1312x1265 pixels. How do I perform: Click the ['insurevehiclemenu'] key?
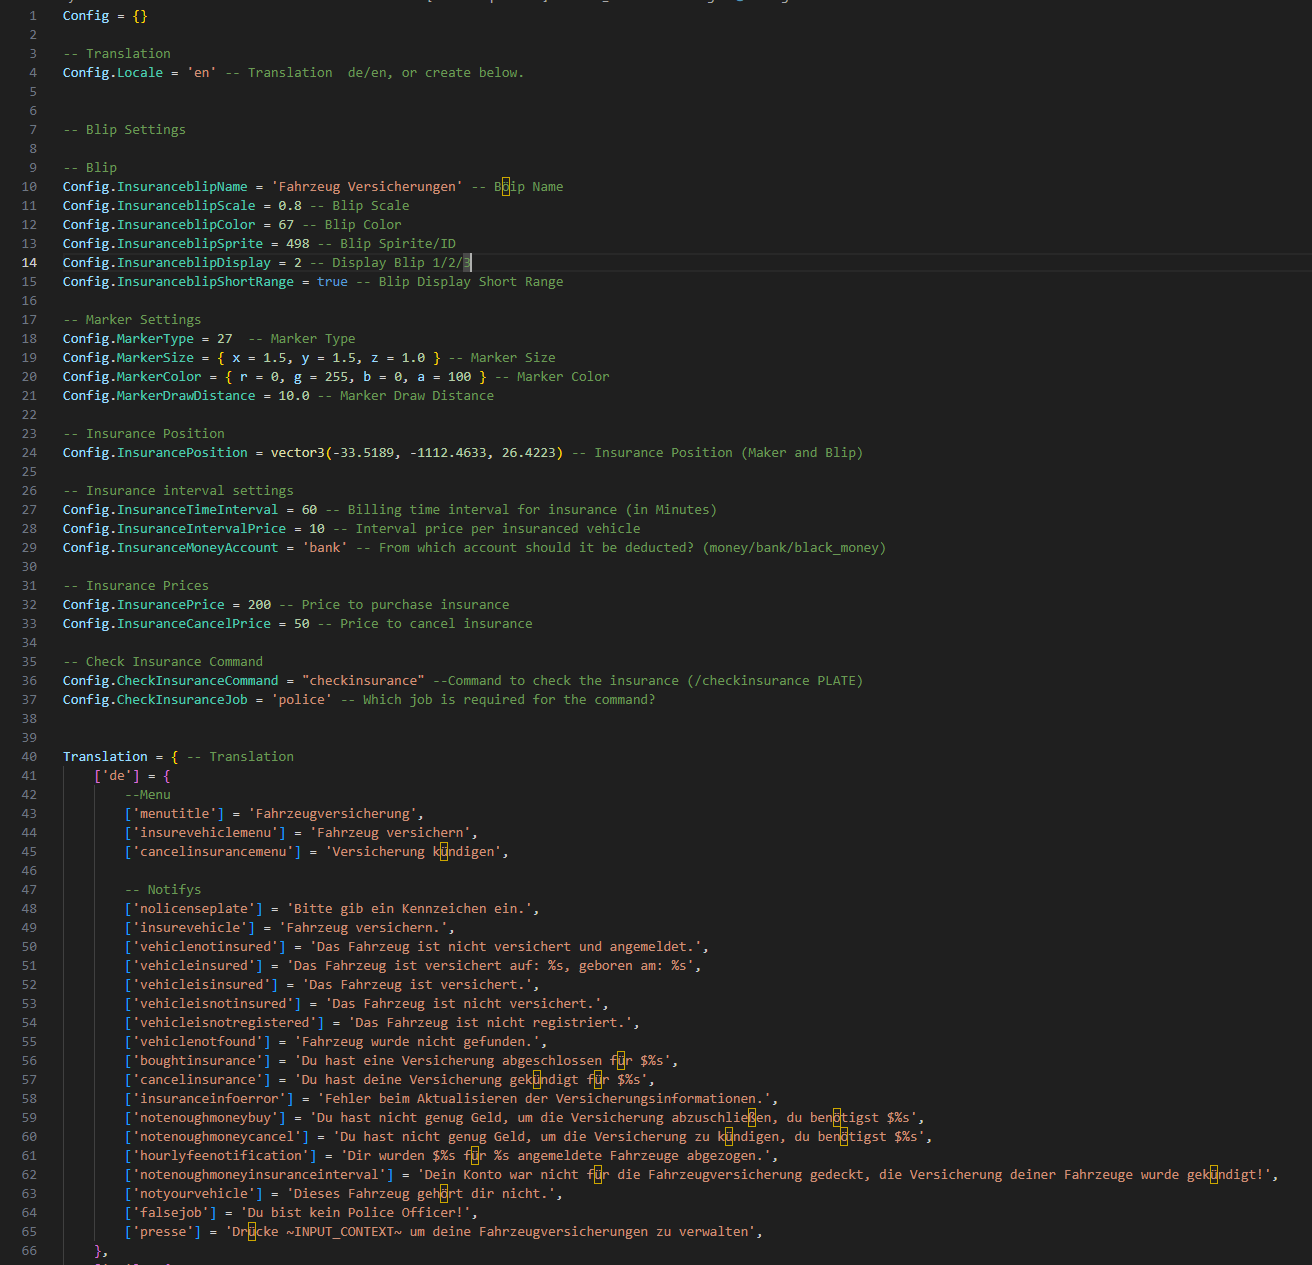205,833
